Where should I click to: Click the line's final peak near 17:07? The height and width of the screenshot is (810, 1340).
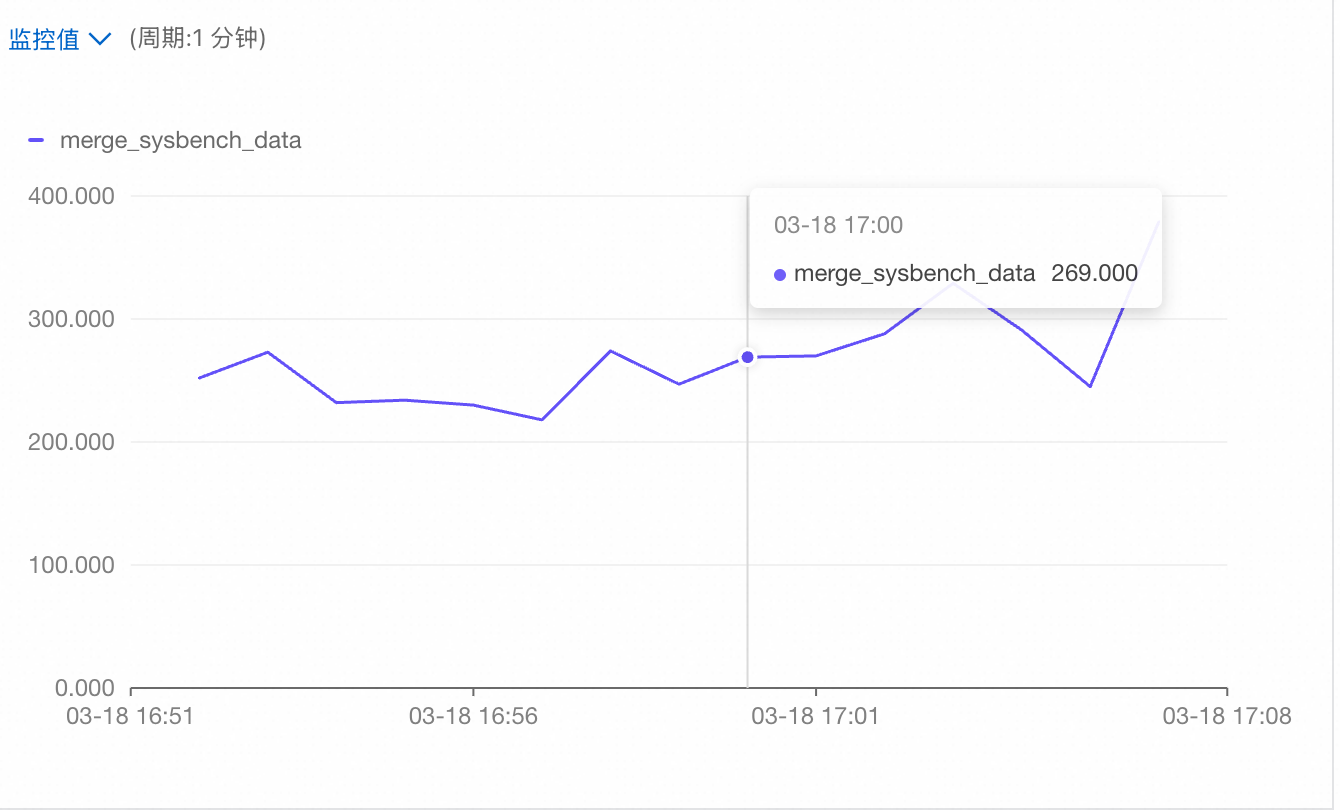[1159, 221]
